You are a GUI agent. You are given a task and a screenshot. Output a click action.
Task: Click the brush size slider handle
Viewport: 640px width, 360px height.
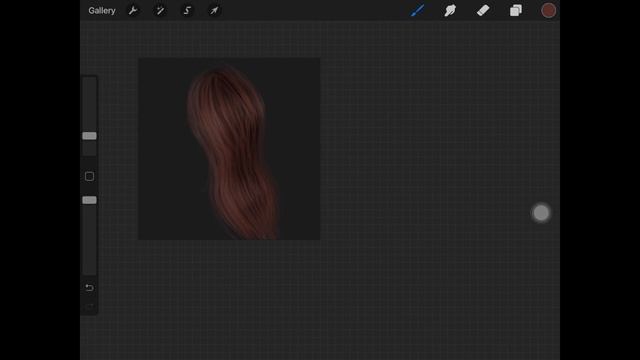[x=89, y=136]
